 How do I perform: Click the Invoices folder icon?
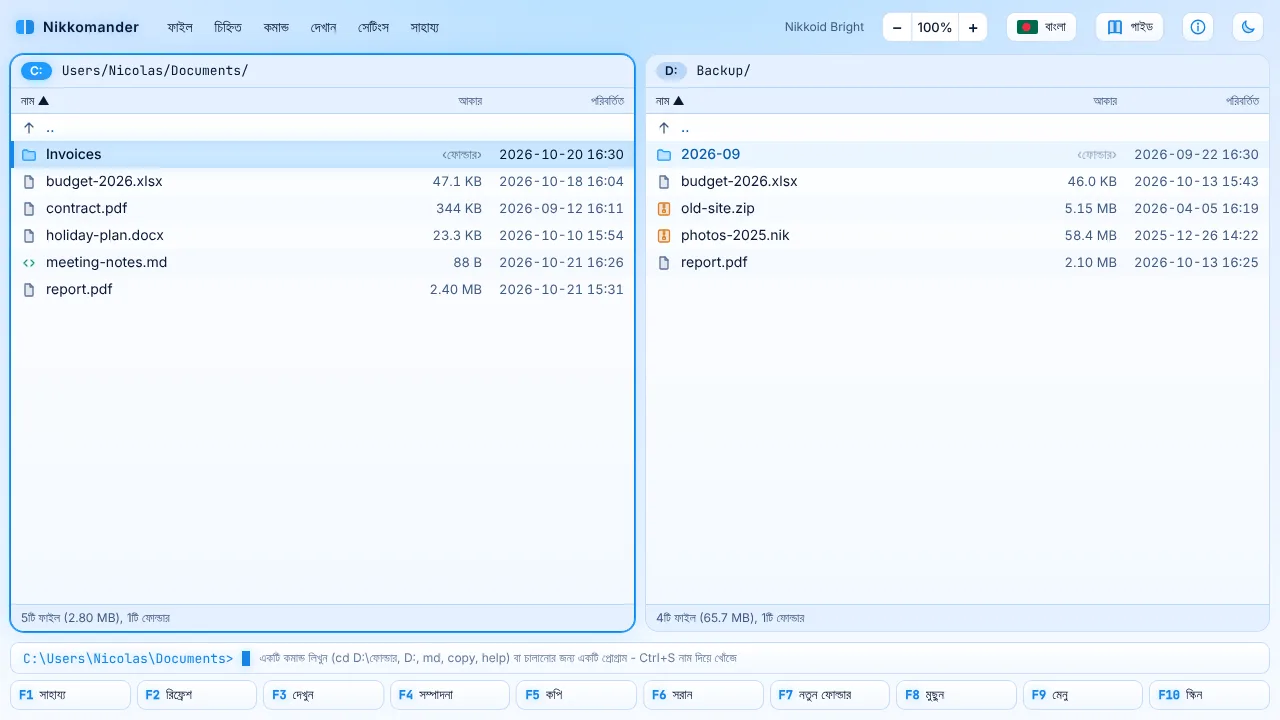pyautogui.click(x=29, y=155)
